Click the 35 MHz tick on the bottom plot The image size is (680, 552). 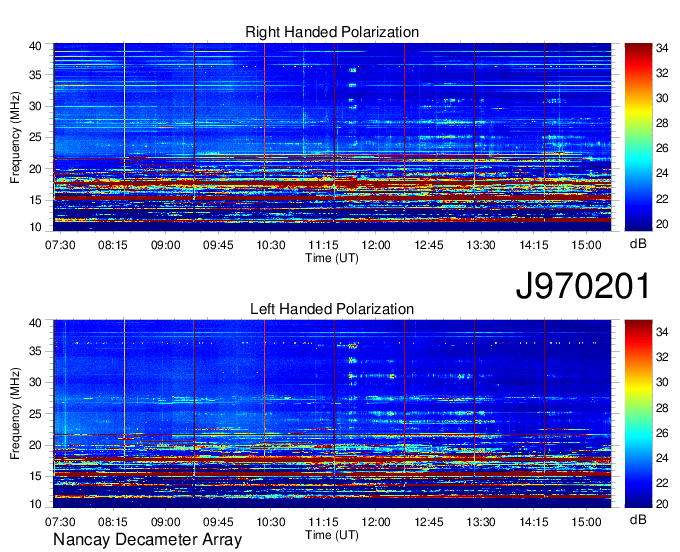click(36, 351)
